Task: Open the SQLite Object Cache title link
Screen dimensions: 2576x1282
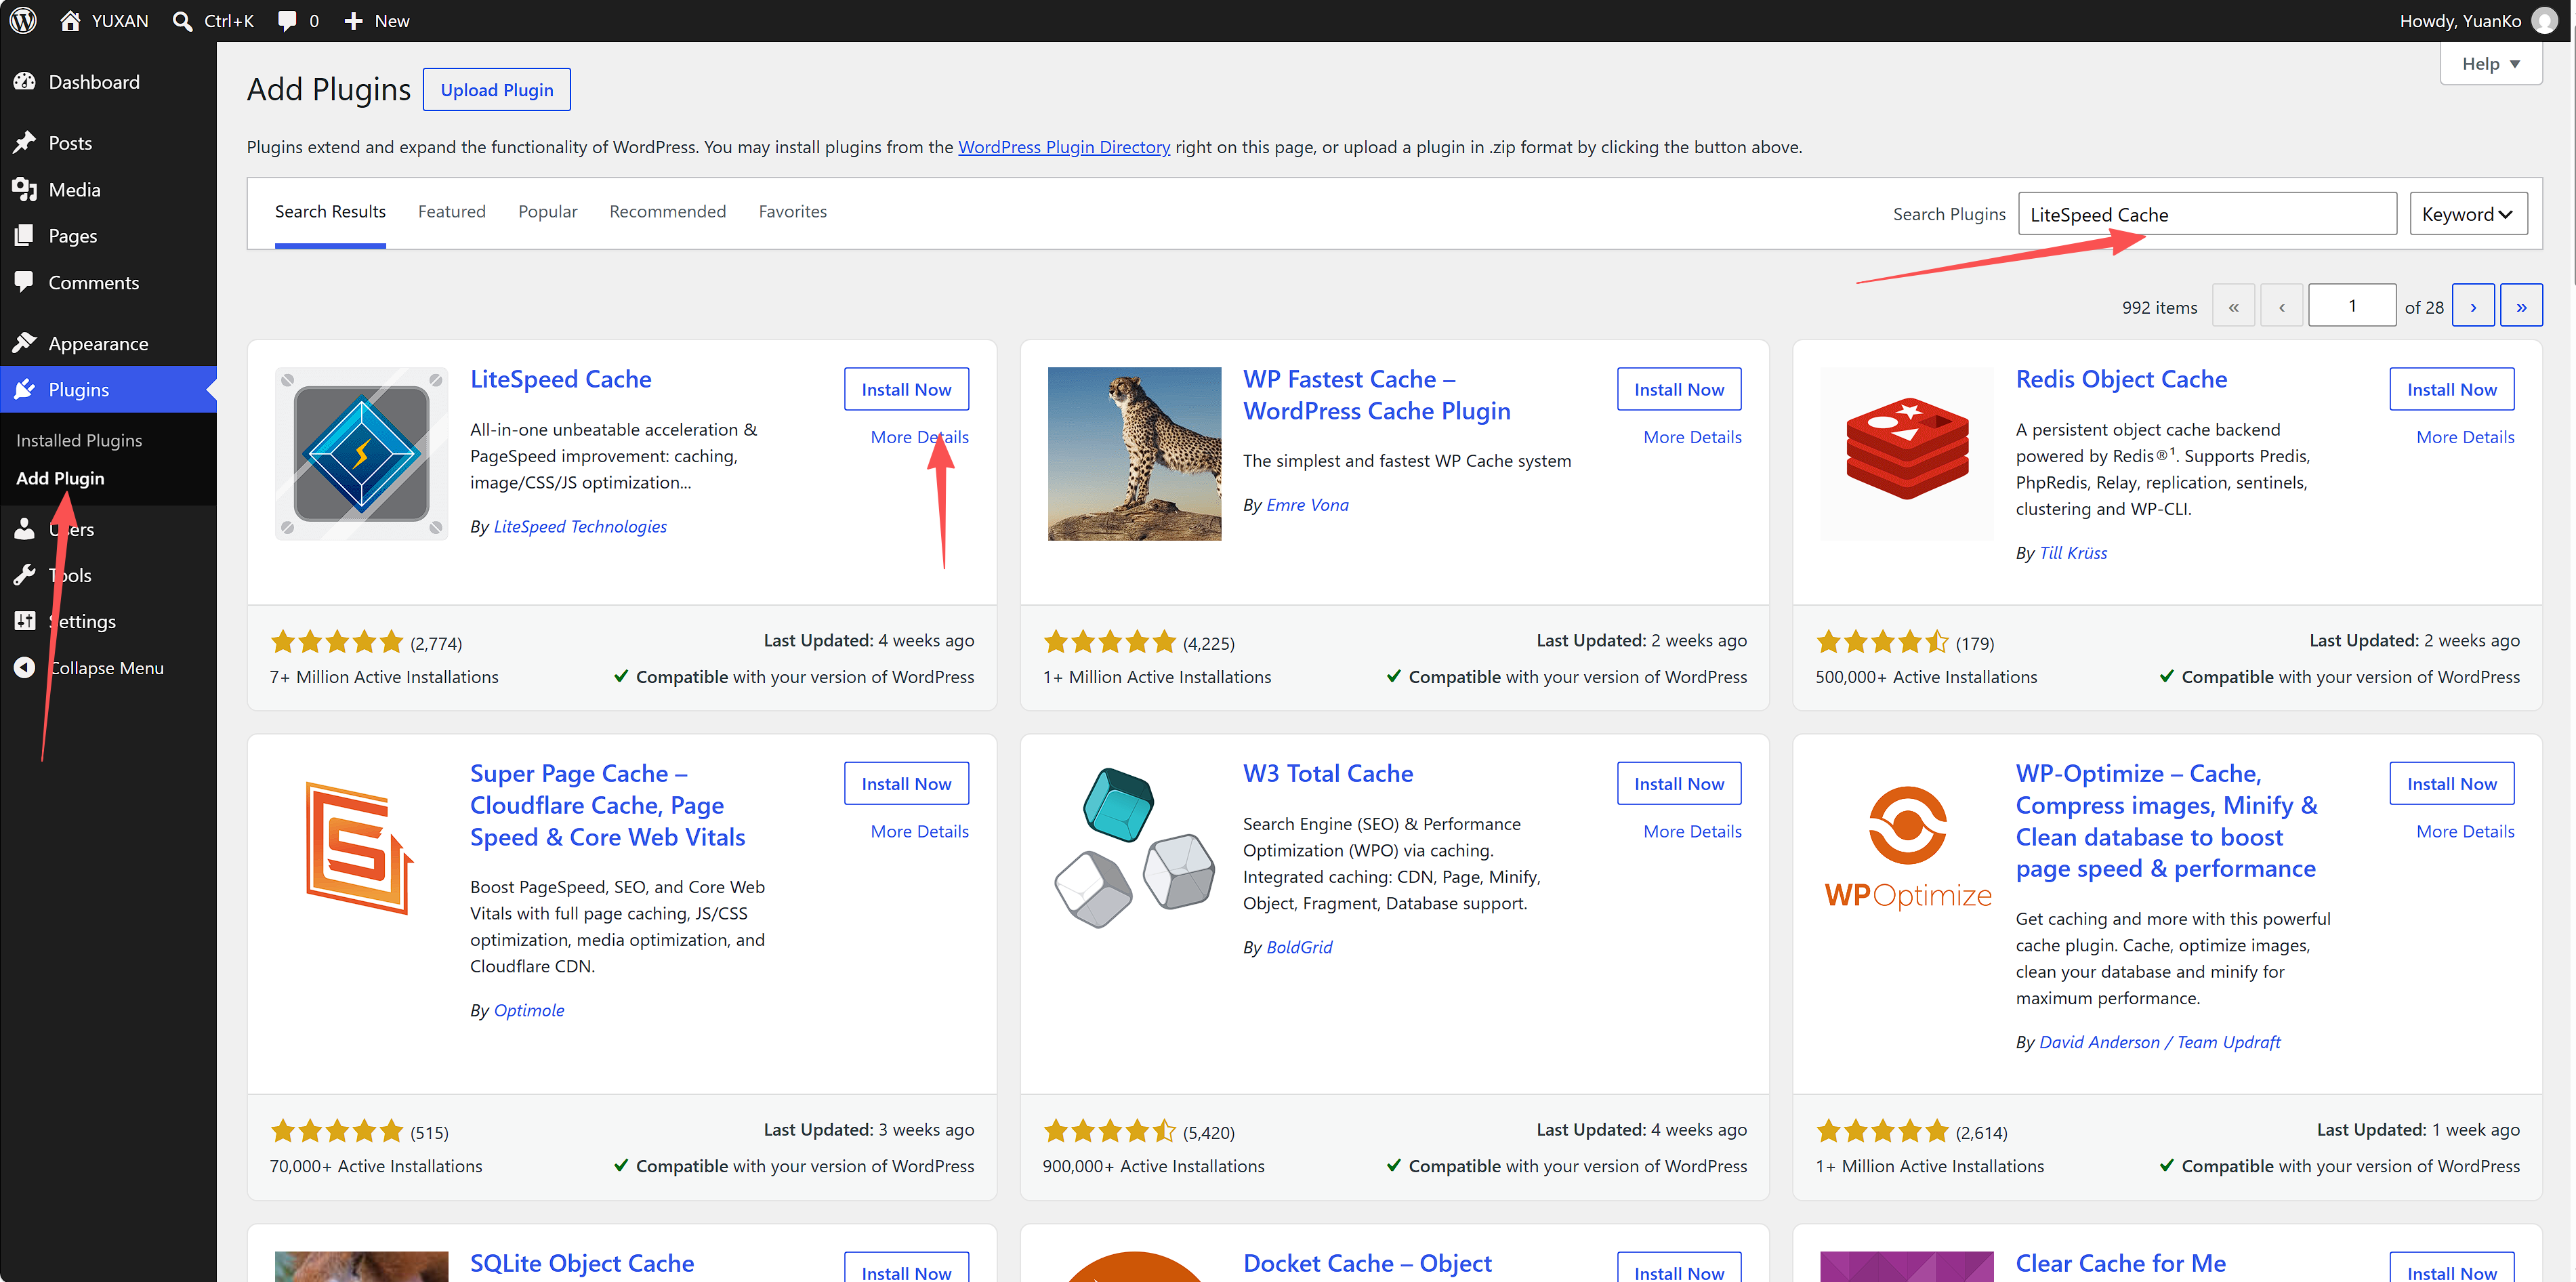Action: pos(582,1263)
